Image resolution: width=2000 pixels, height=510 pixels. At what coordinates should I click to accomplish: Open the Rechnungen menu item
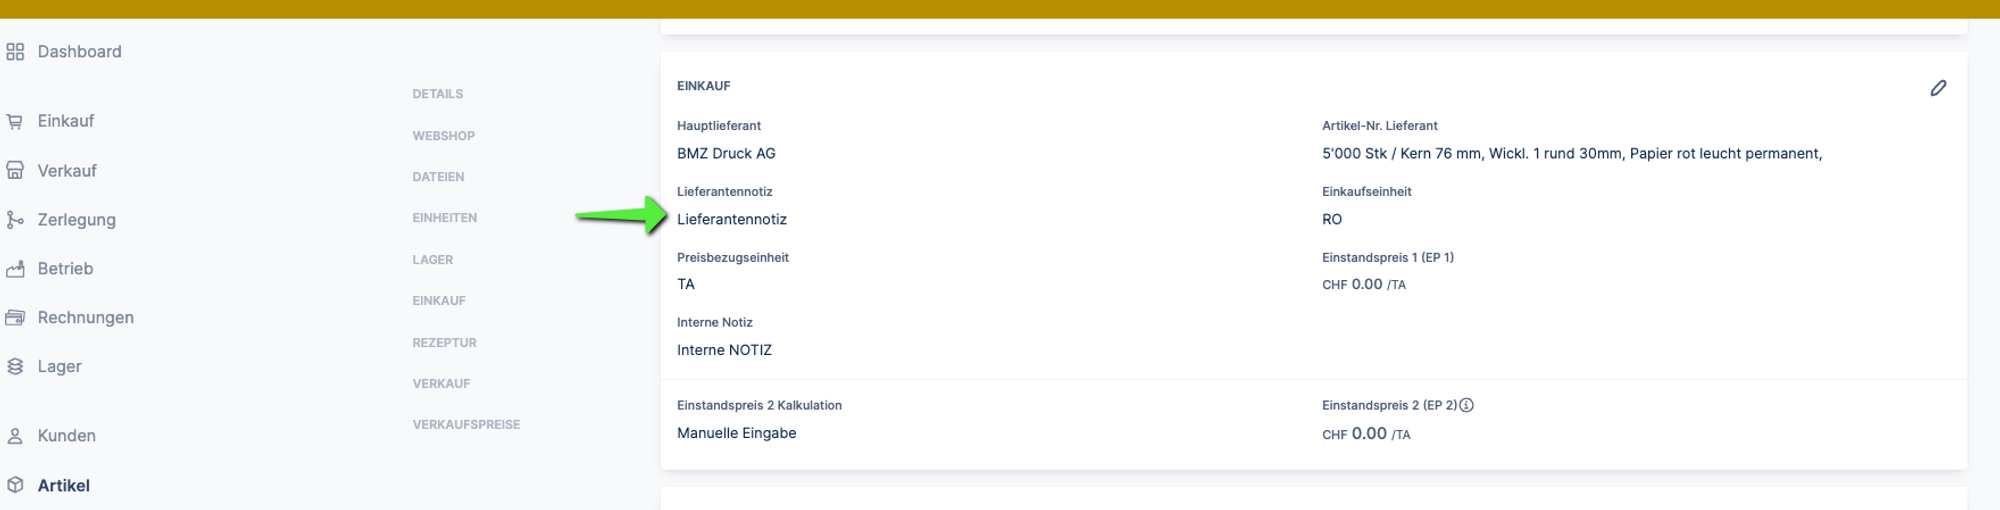pos(85,318)
